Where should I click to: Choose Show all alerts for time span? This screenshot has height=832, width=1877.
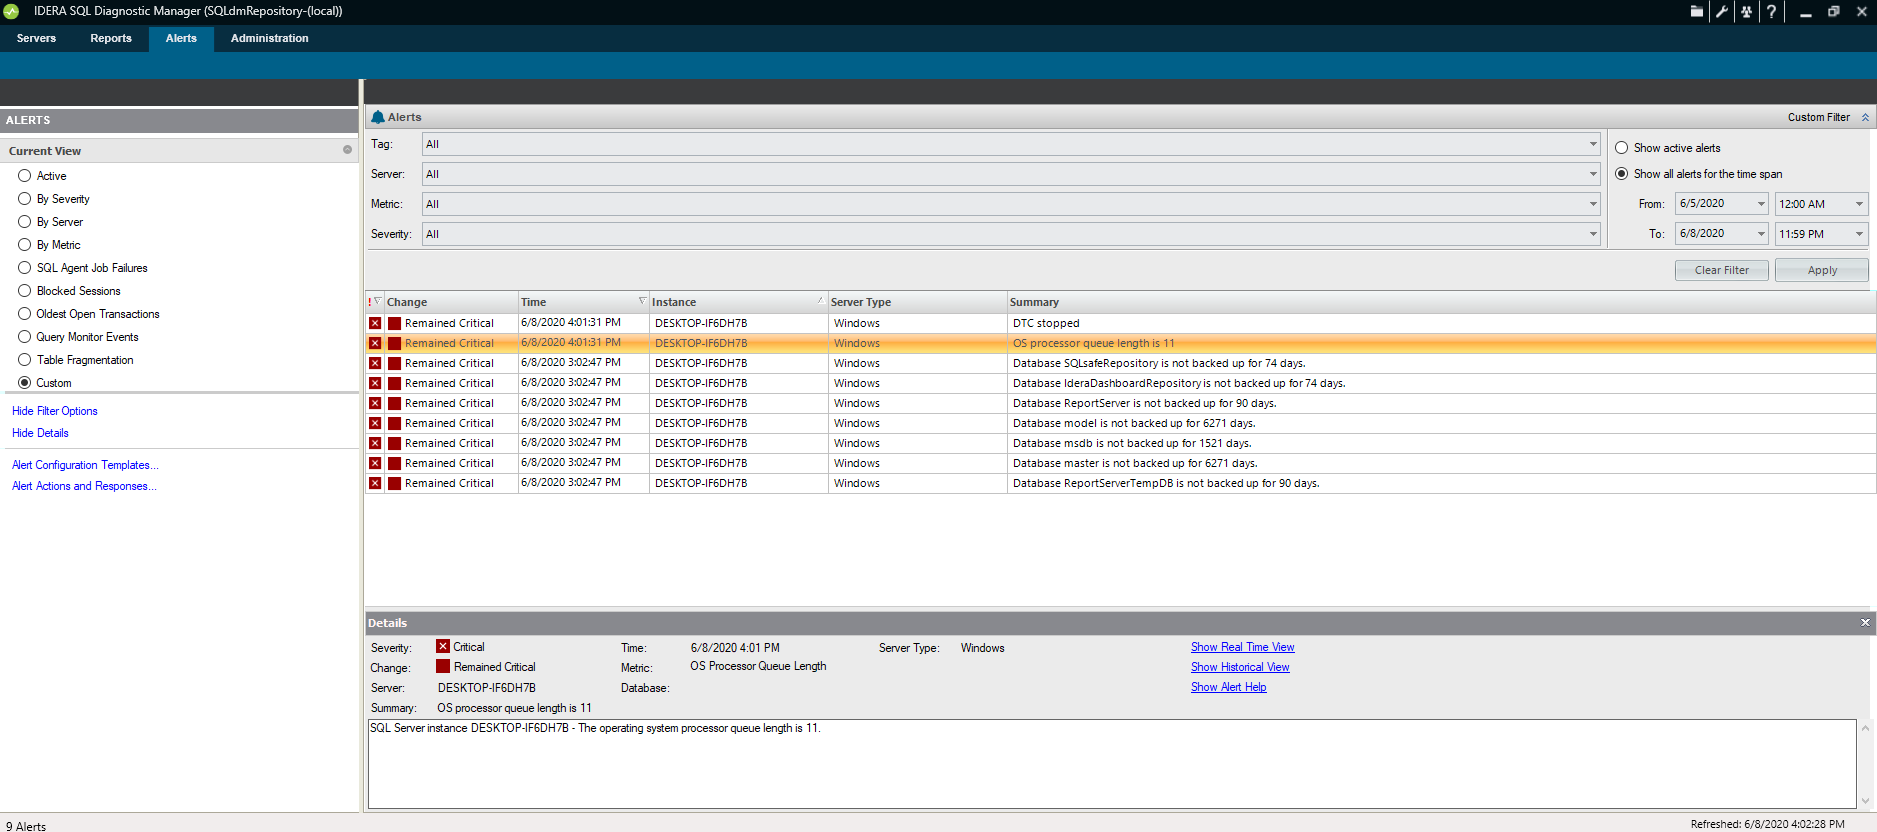(1621, 174)
